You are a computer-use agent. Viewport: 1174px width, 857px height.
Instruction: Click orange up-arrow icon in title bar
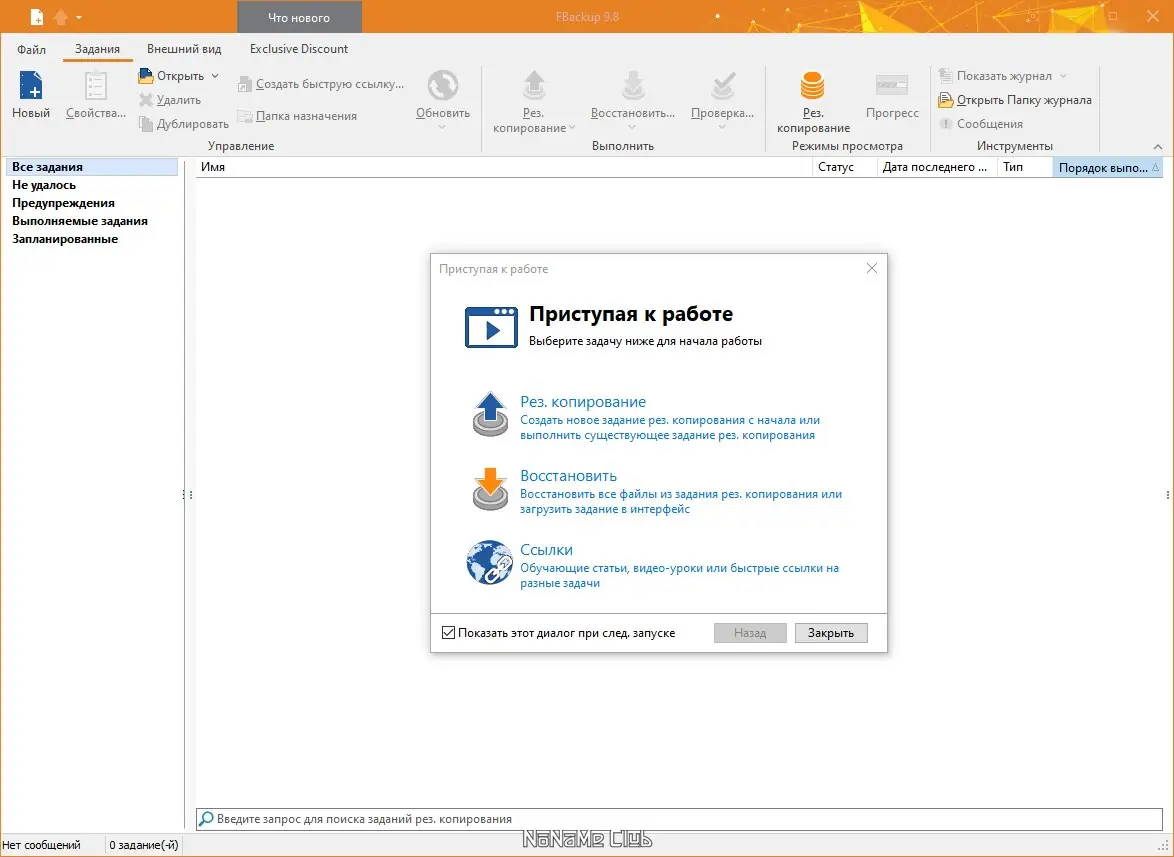tap(61, 16)
